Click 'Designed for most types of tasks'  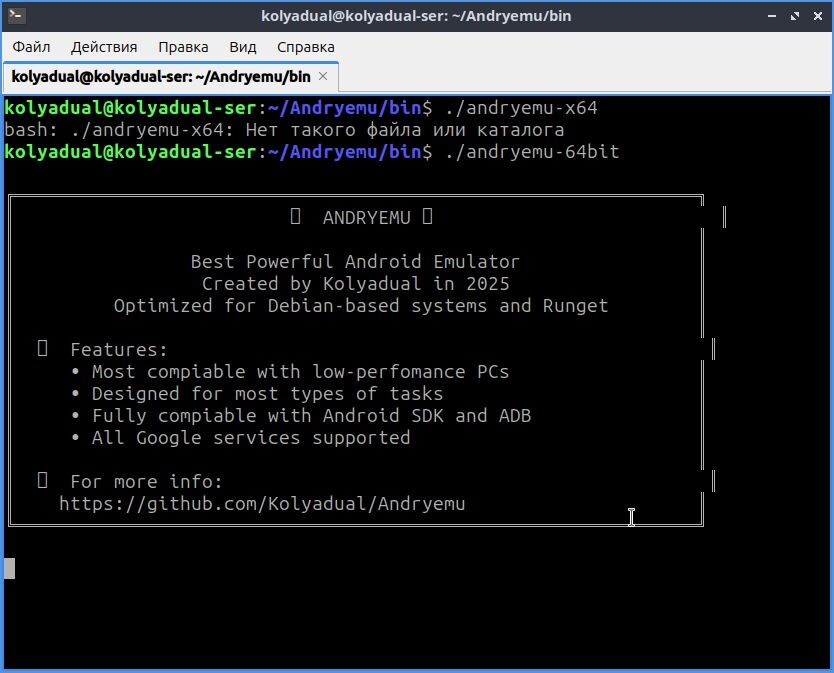coord(267,394)
